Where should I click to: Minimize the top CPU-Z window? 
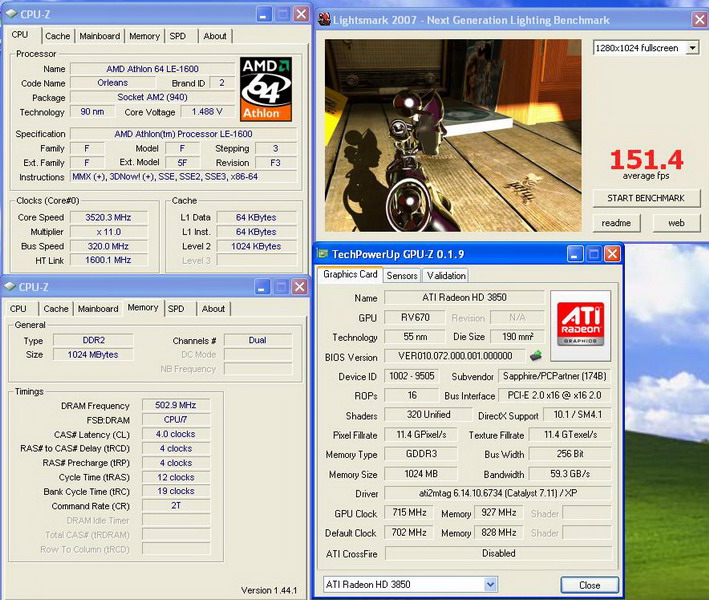(x=264, y=14)
